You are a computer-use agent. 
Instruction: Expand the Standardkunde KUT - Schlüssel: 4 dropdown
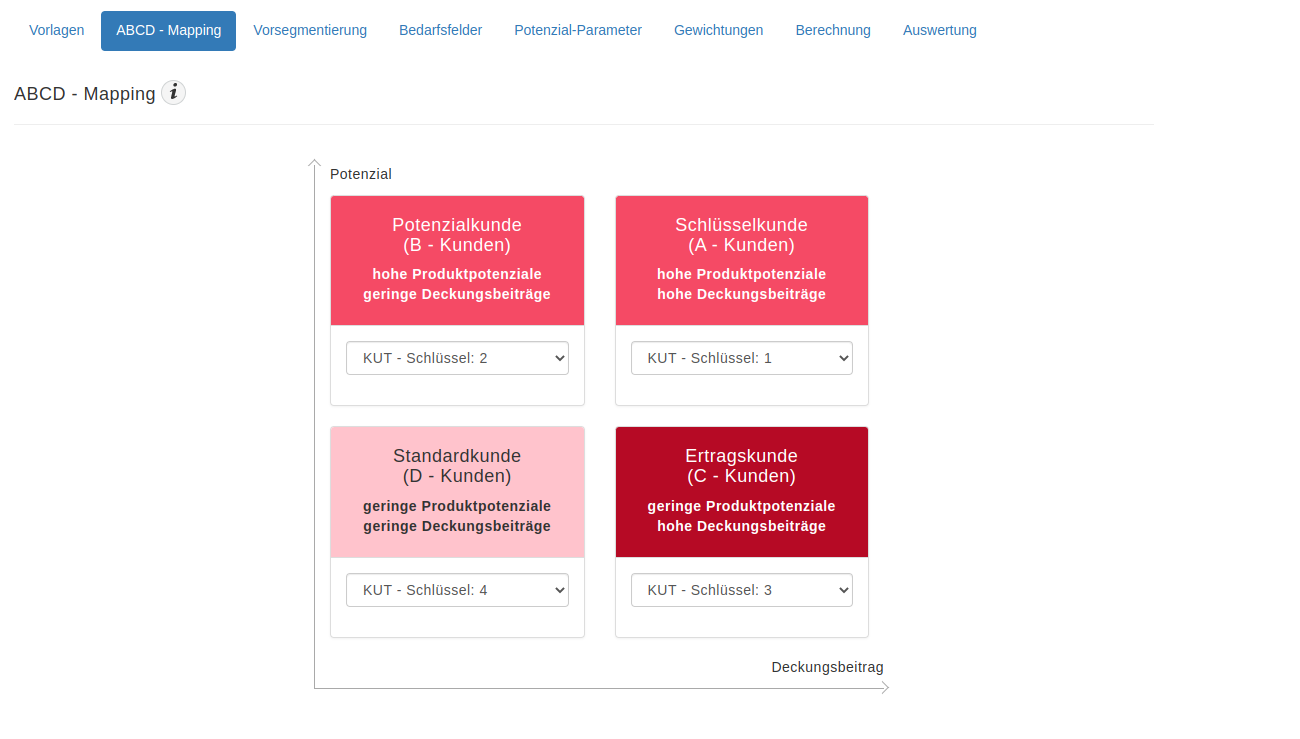coord(457,590)
